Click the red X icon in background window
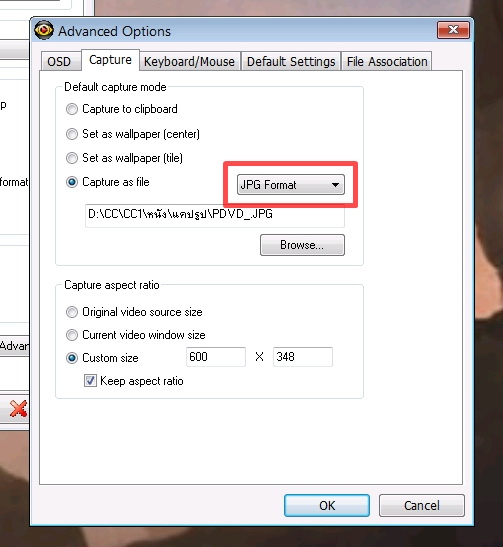This screenshot has width=503, height=547. 18,409
